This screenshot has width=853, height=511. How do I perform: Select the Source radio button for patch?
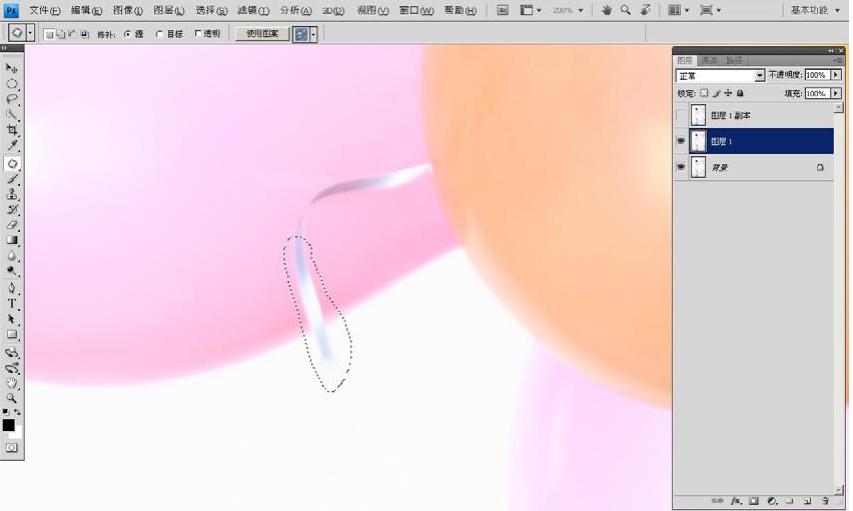(128, 34)
